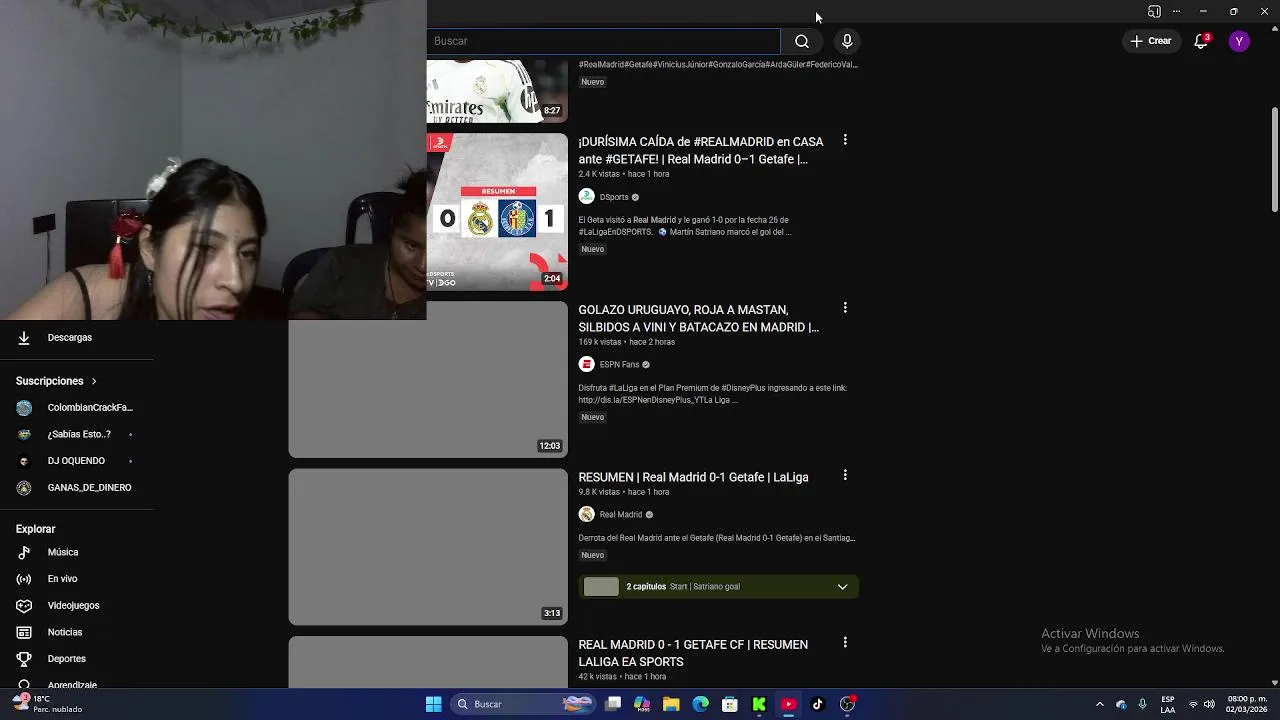The height and width of the screenshot is (720, 1280).
Task: Click the search magnifier button
Action: pos(802,41)
